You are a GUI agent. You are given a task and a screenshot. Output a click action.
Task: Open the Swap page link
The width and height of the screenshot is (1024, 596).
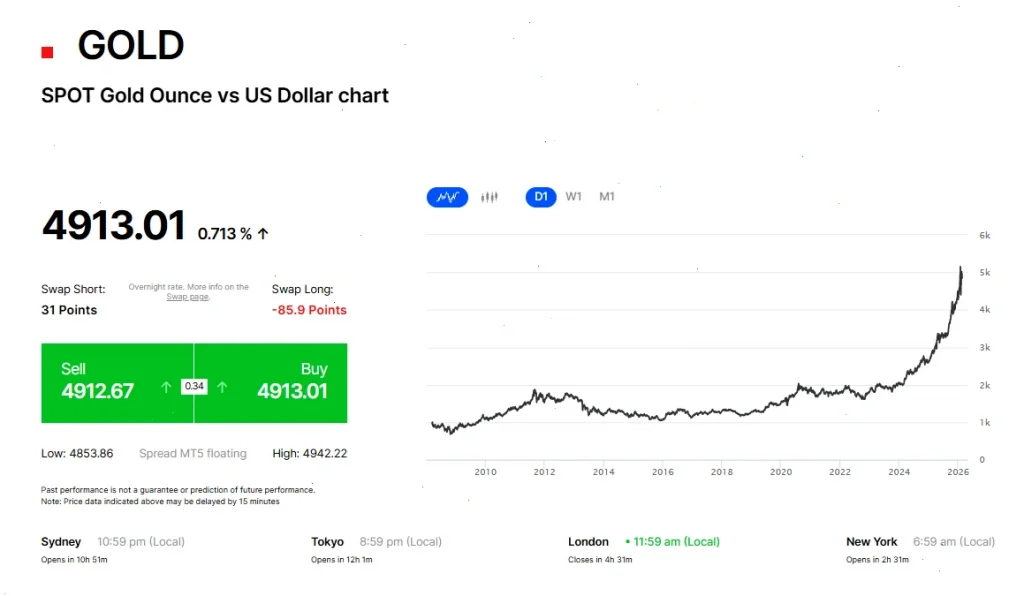tap(187, 296)
